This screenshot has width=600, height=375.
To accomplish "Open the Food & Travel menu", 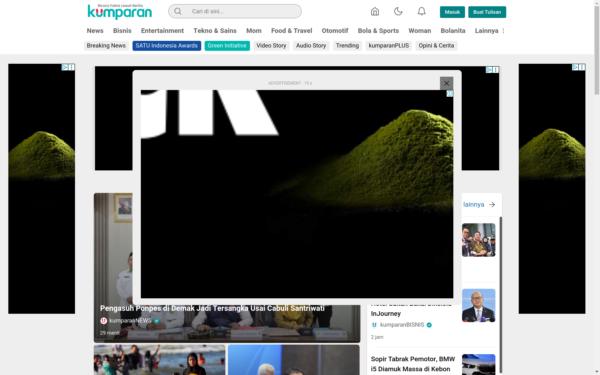I will [292, 31].
